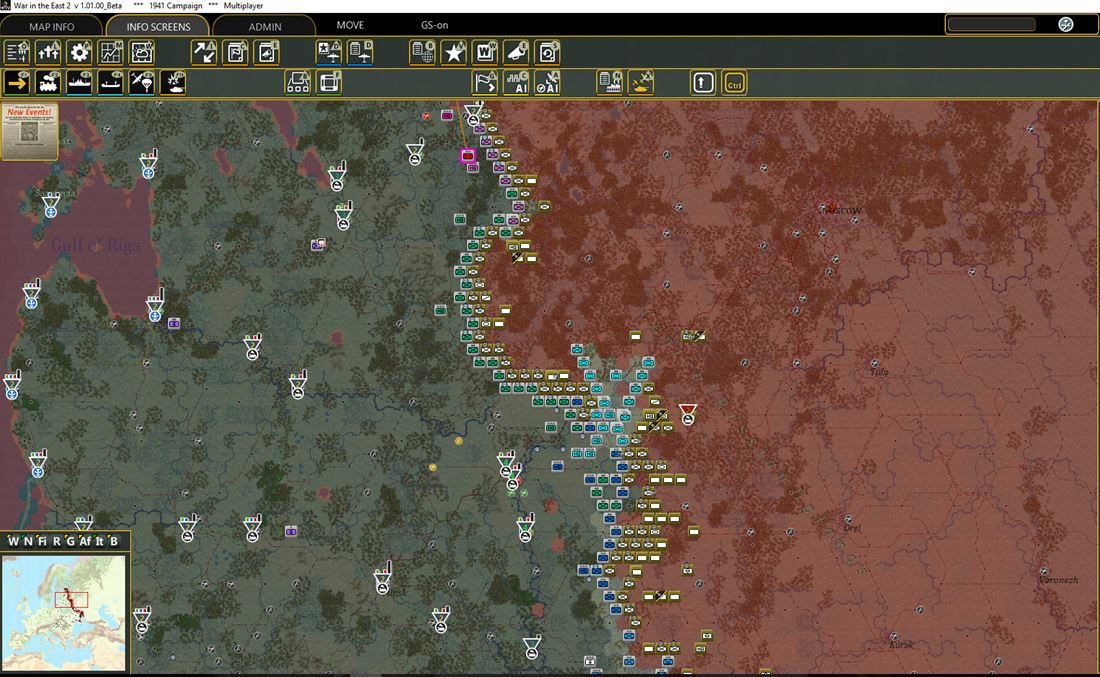1100x677 pixels.
Task: Open the metrics chart grid icon
Action: tap(111, 53)
